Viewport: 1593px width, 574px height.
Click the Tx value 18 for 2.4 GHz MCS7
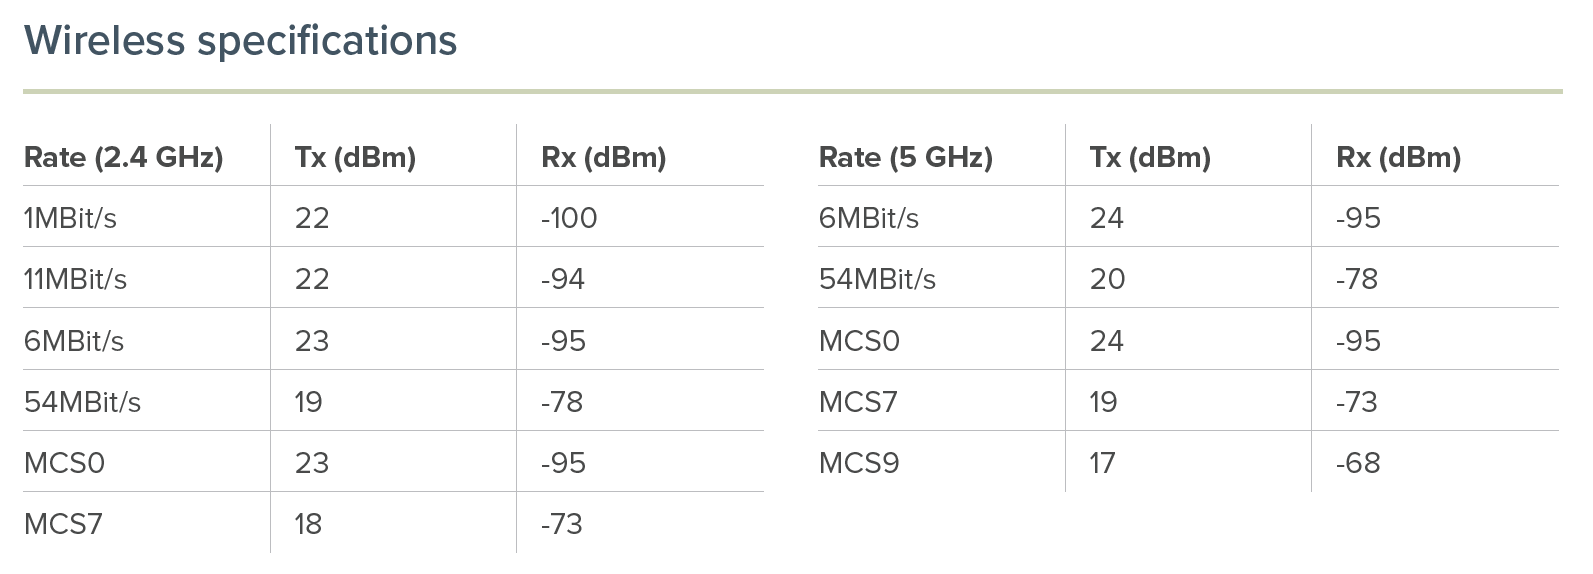click(x=308, y=524)
